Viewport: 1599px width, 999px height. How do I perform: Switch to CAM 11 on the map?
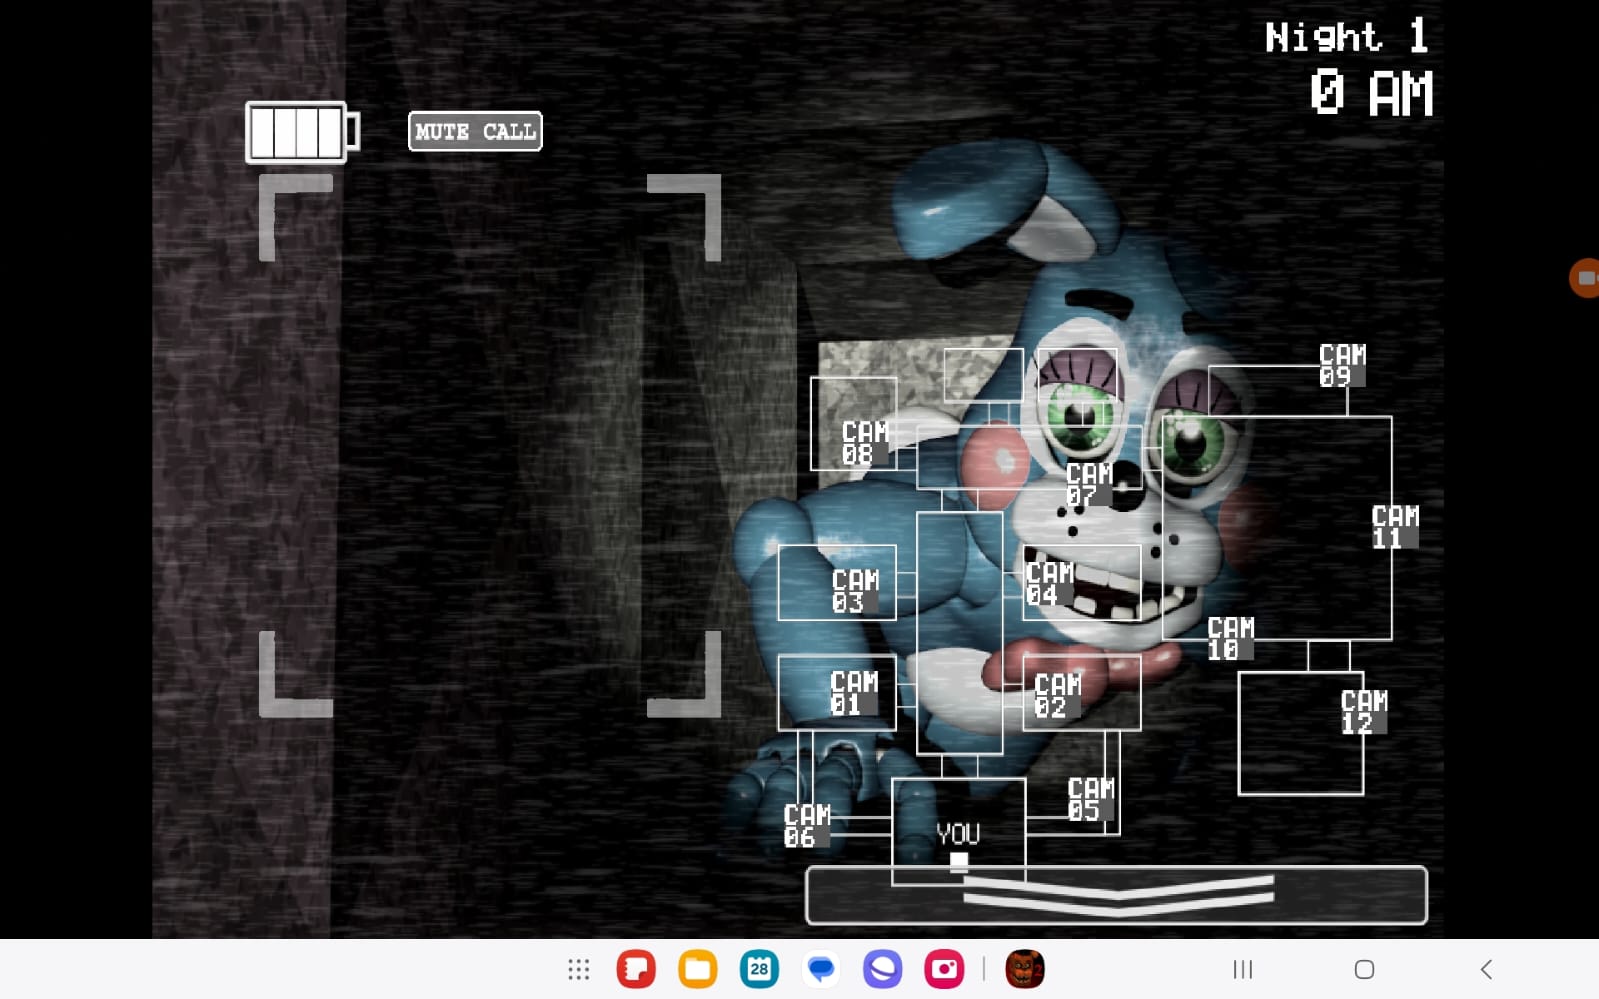point(1395,527)
